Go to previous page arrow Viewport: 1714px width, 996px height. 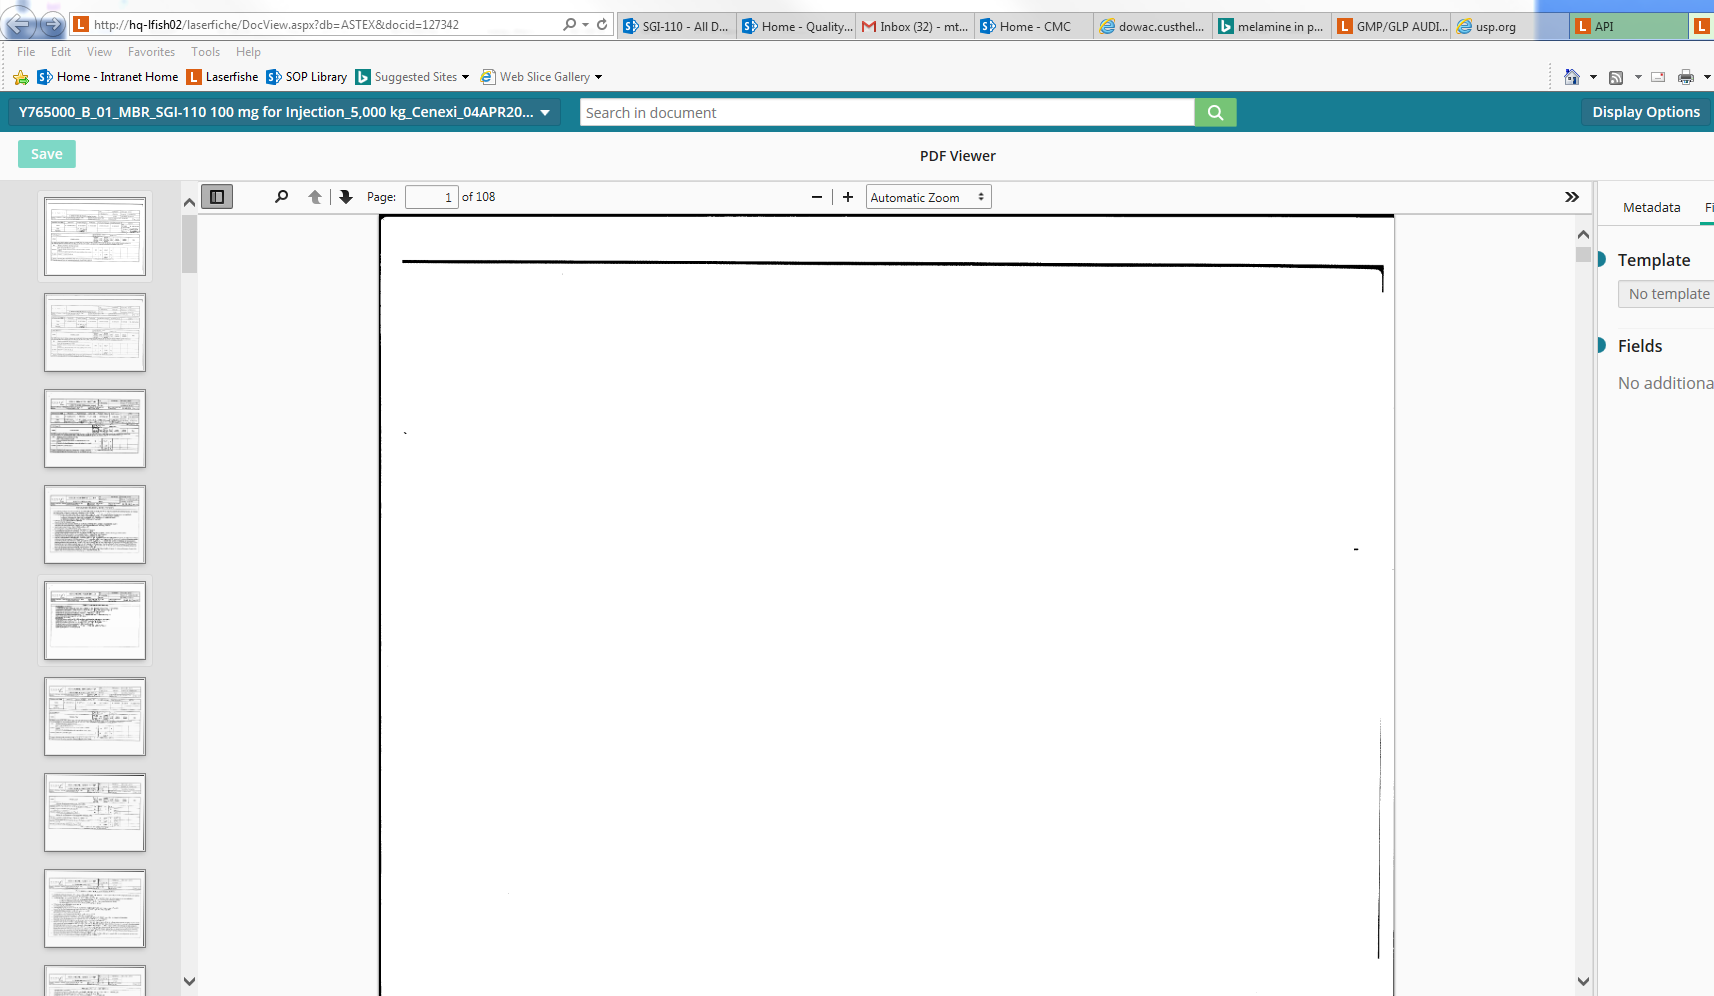click(315, 197)
